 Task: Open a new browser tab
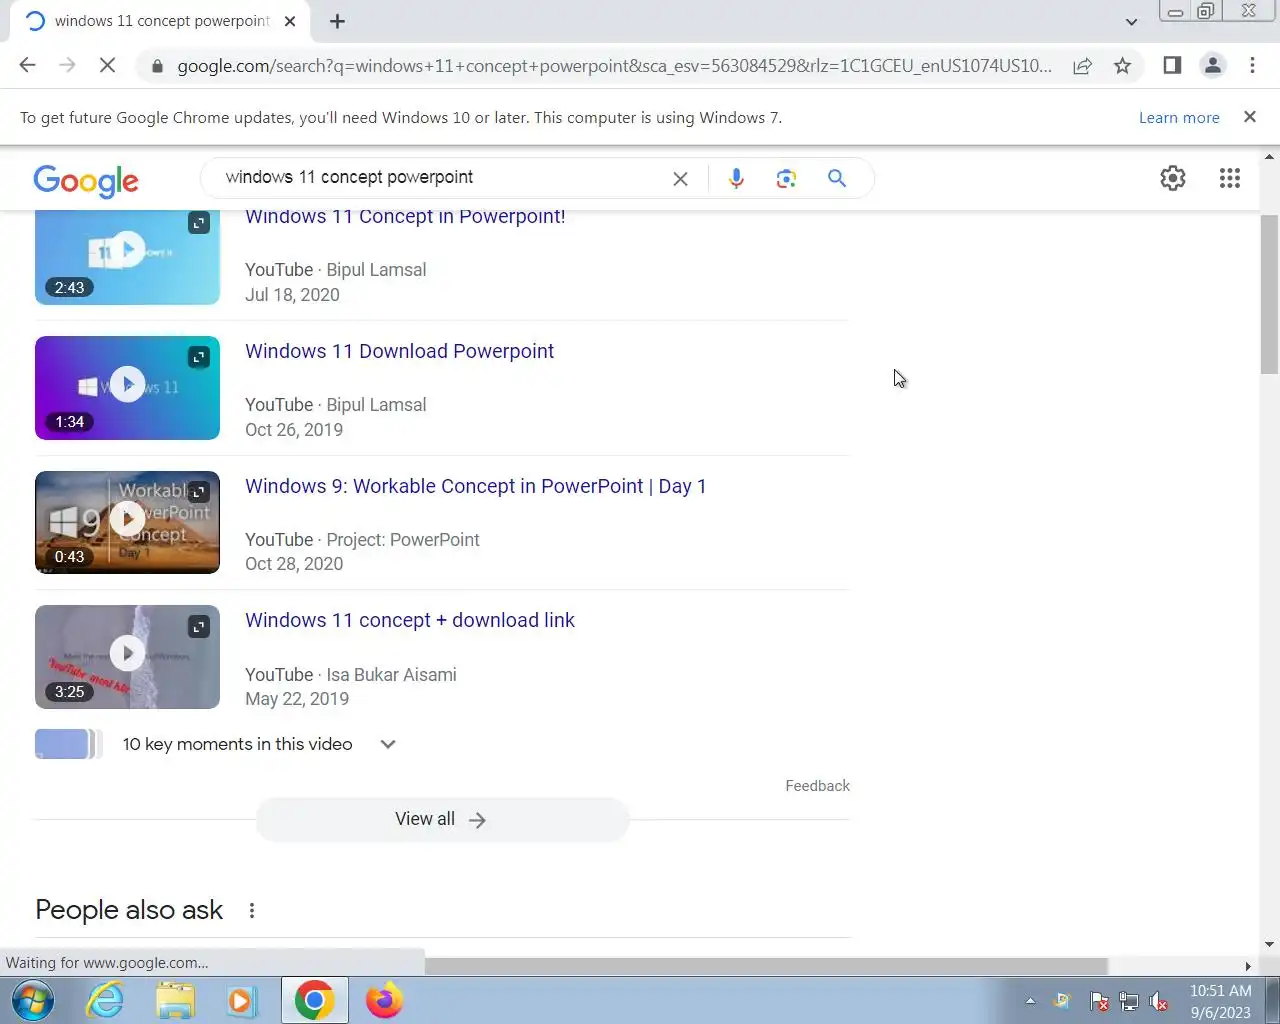click(x=337, y=21)
